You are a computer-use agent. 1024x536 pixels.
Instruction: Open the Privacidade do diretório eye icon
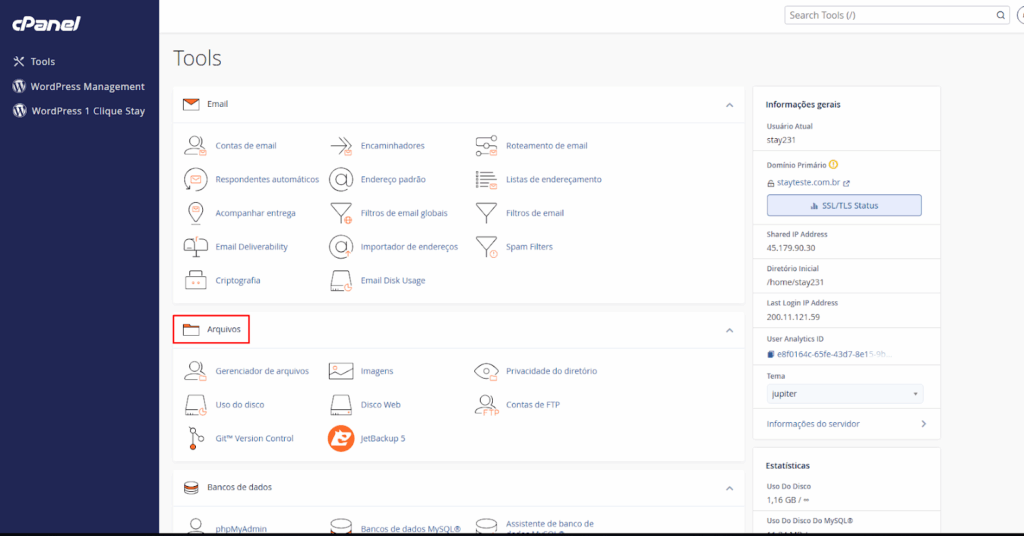coord(487,371)
